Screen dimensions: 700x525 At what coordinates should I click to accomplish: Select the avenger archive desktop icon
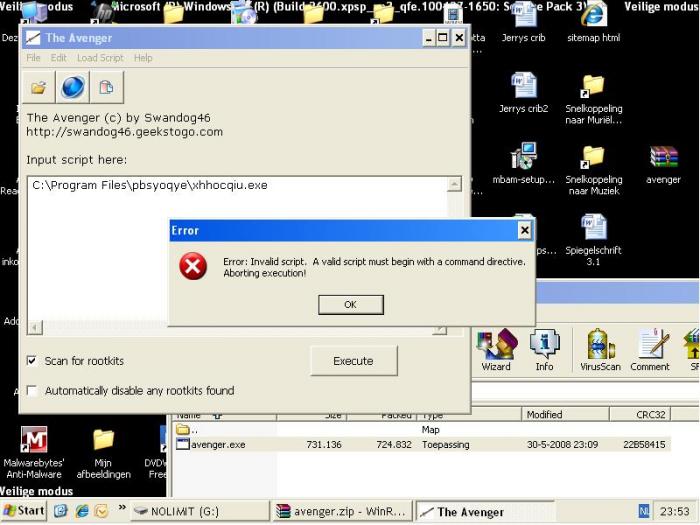pyautogui.click(x=663, y=164)
